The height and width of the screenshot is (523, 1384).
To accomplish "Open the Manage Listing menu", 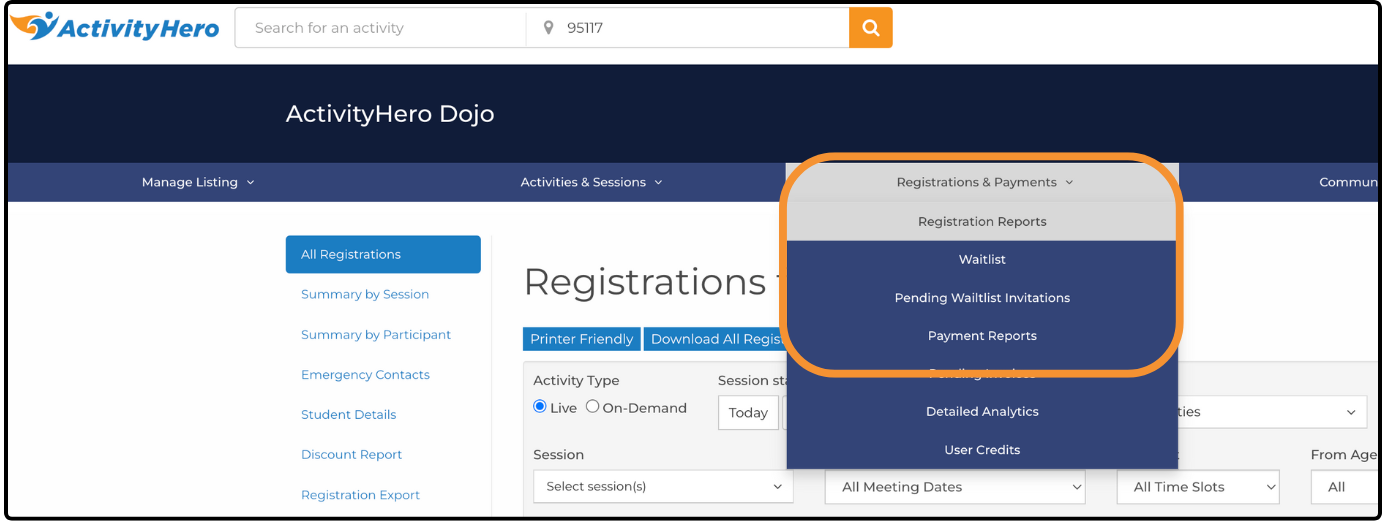I will 198,182.
